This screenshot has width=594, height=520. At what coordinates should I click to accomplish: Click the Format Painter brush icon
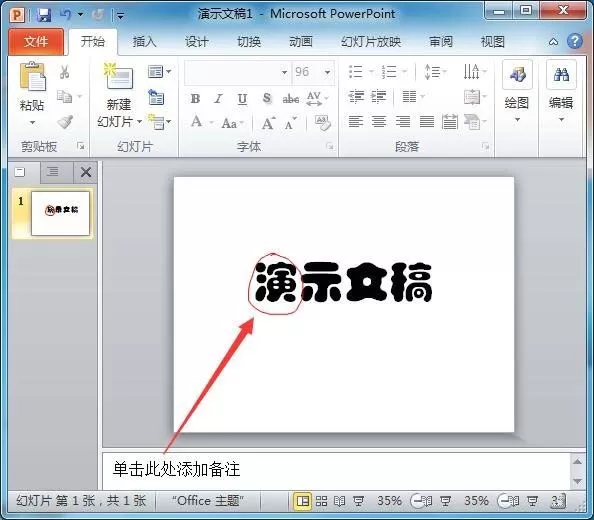[x=65, y=122]
